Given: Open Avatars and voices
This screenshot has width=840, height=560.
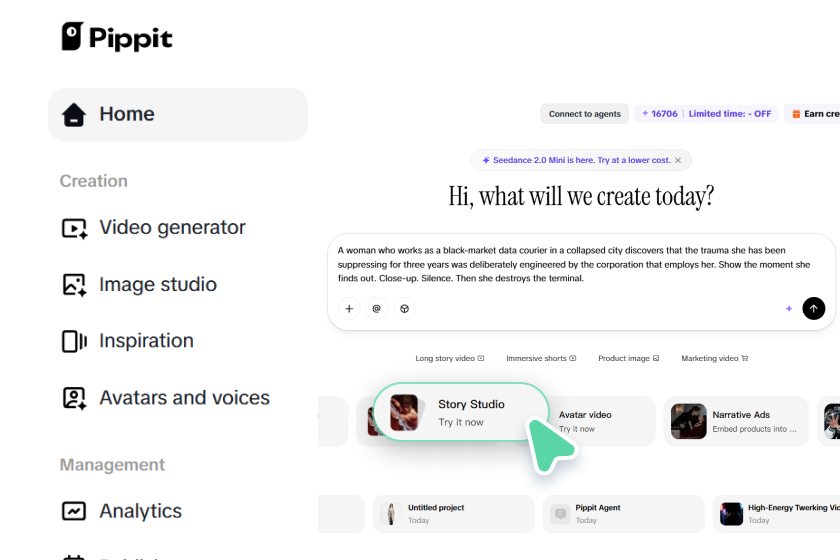Looking at the screenshot, I should pos(166,398).
